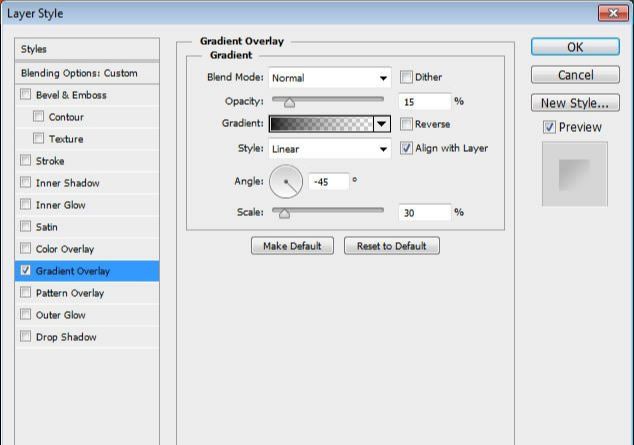
Task: Uncheck the Gradient Overlay checkbox
Action: point(25,270)
